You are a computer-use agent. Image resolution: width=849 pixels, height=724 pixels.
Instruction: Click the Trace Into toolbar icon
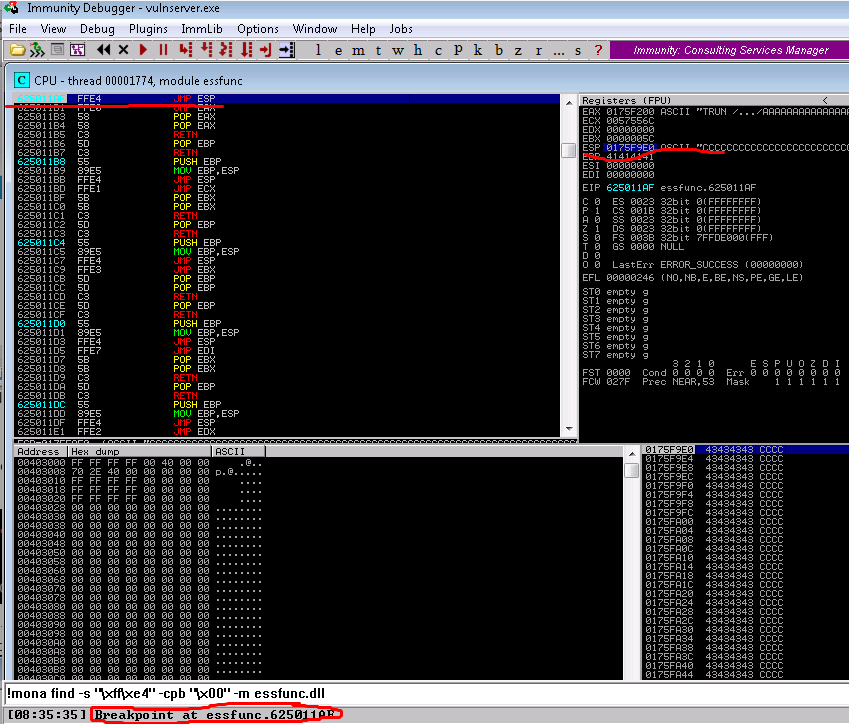tap(226, 50)
